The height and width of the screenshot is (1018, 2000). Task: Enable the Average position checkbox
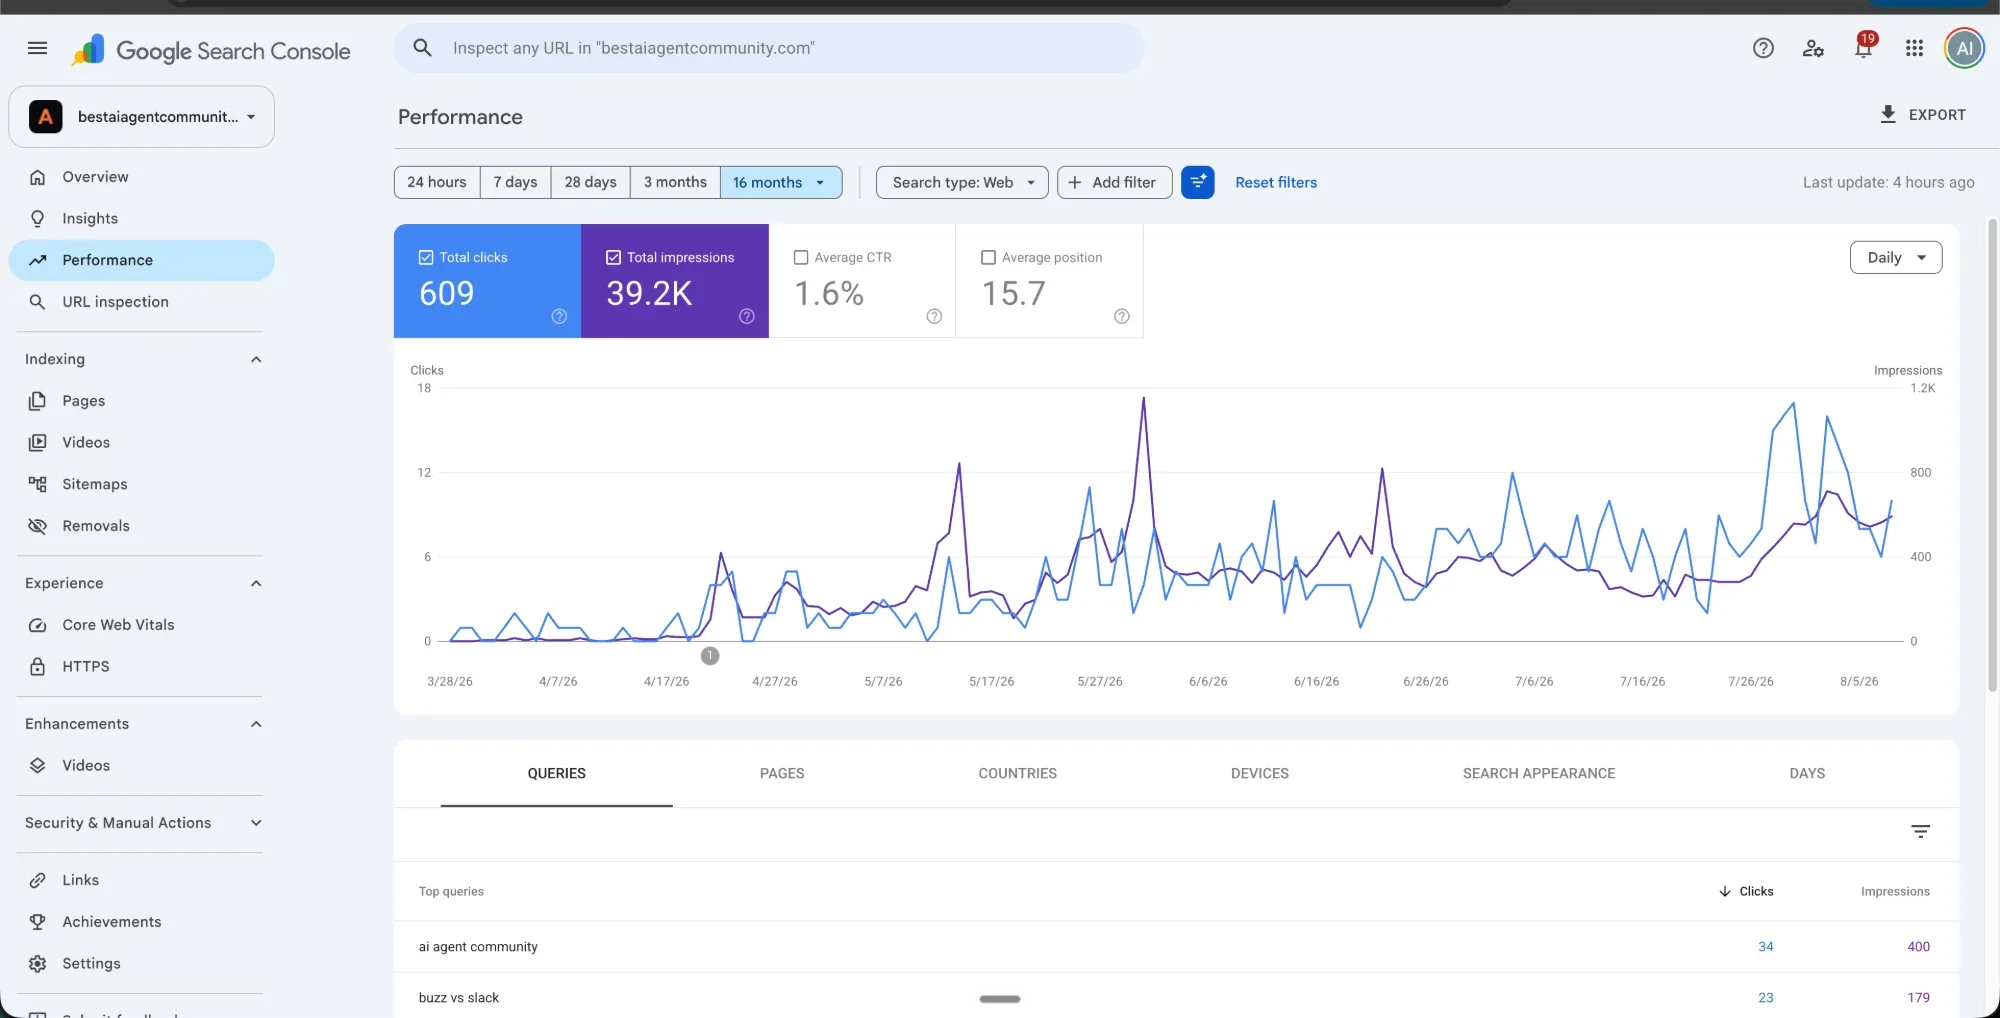coord(988,257)
